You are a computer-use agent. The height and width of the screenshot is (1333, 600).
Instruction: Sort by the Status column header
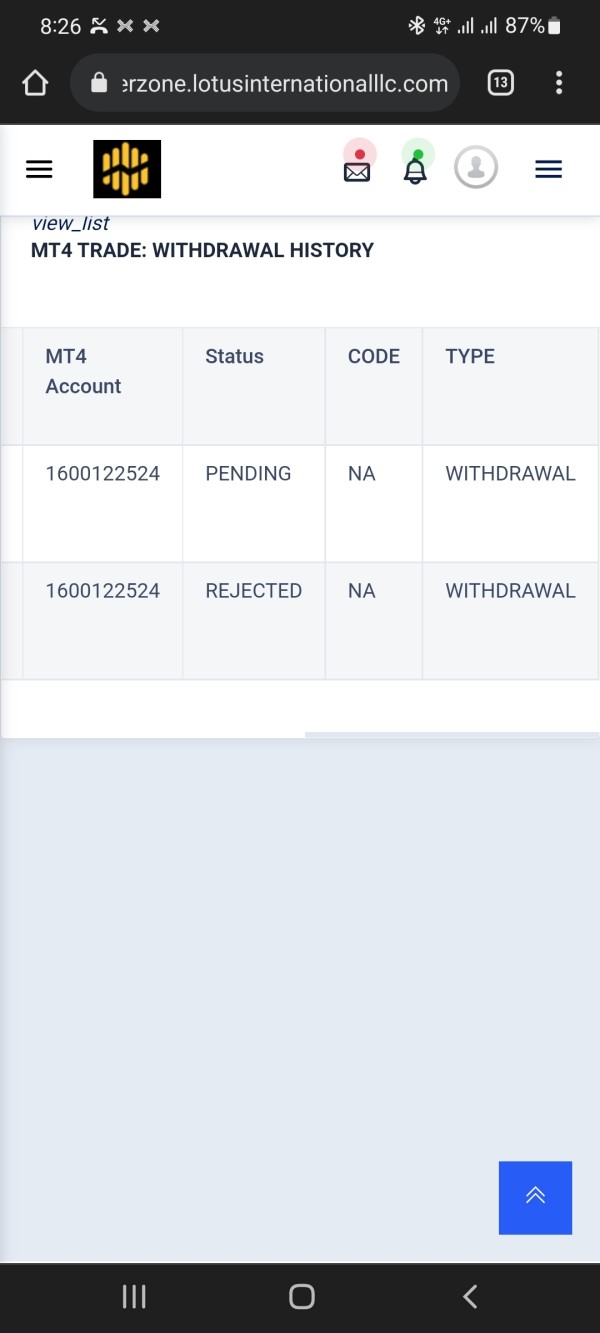point(234,356)
